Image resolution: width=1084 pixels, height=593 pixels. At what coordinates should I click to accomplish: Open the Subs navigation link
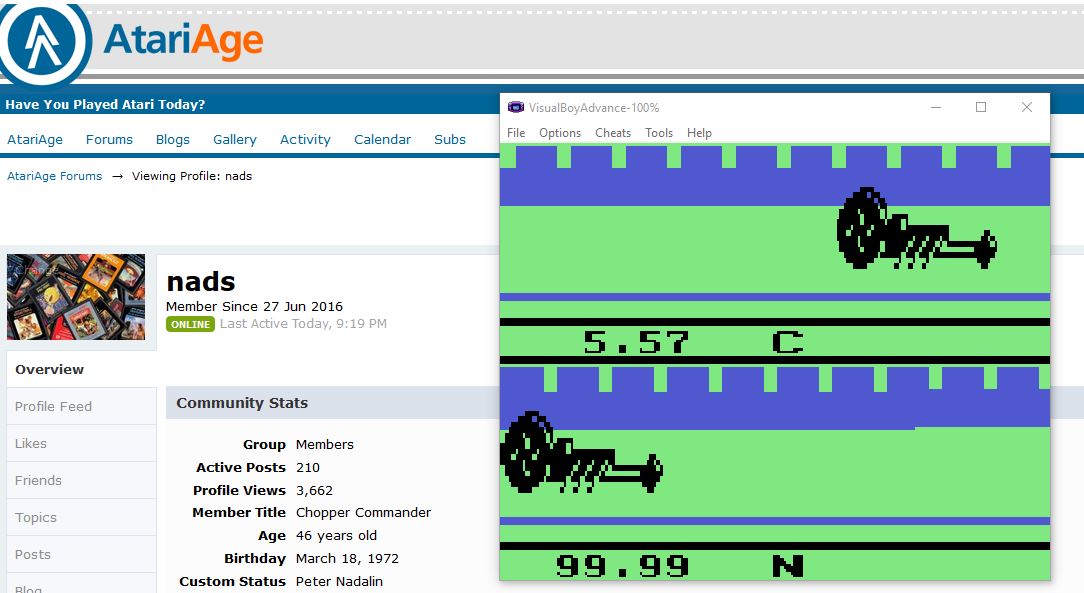click(x=450, y=140)
